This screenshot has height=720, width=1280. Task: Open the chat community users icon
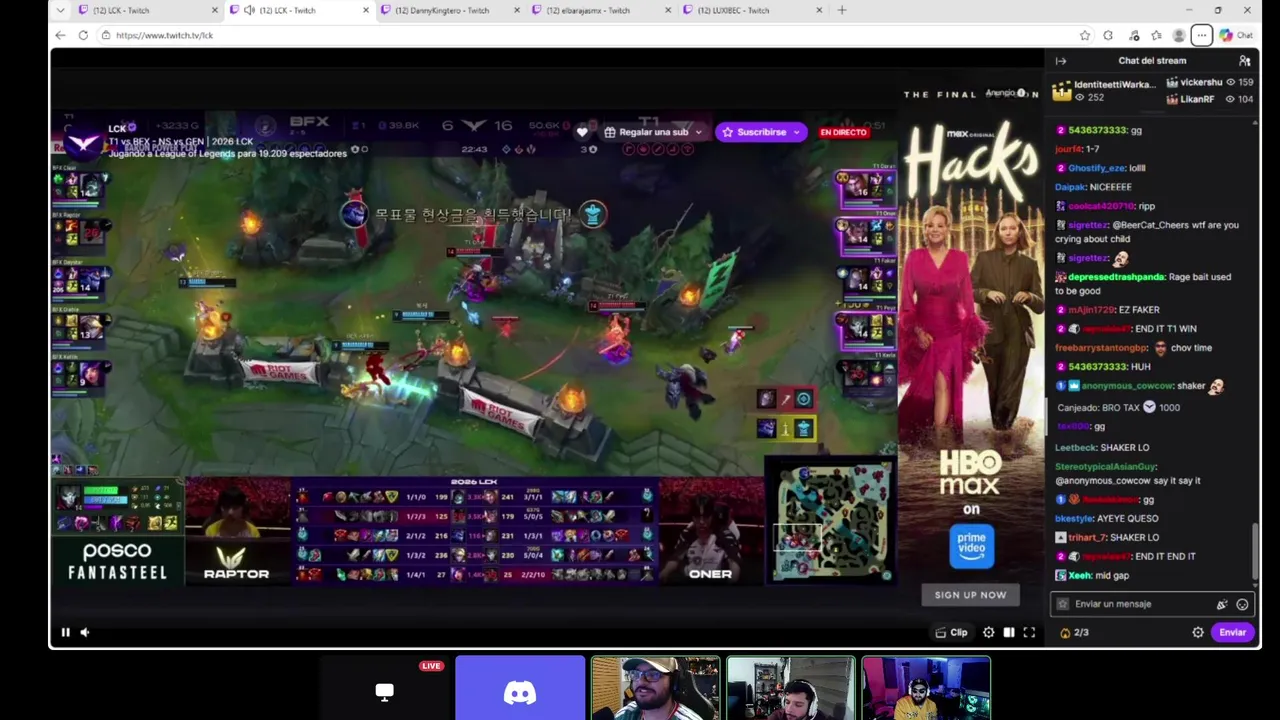pyautogui.click(x=1245, y=61)
